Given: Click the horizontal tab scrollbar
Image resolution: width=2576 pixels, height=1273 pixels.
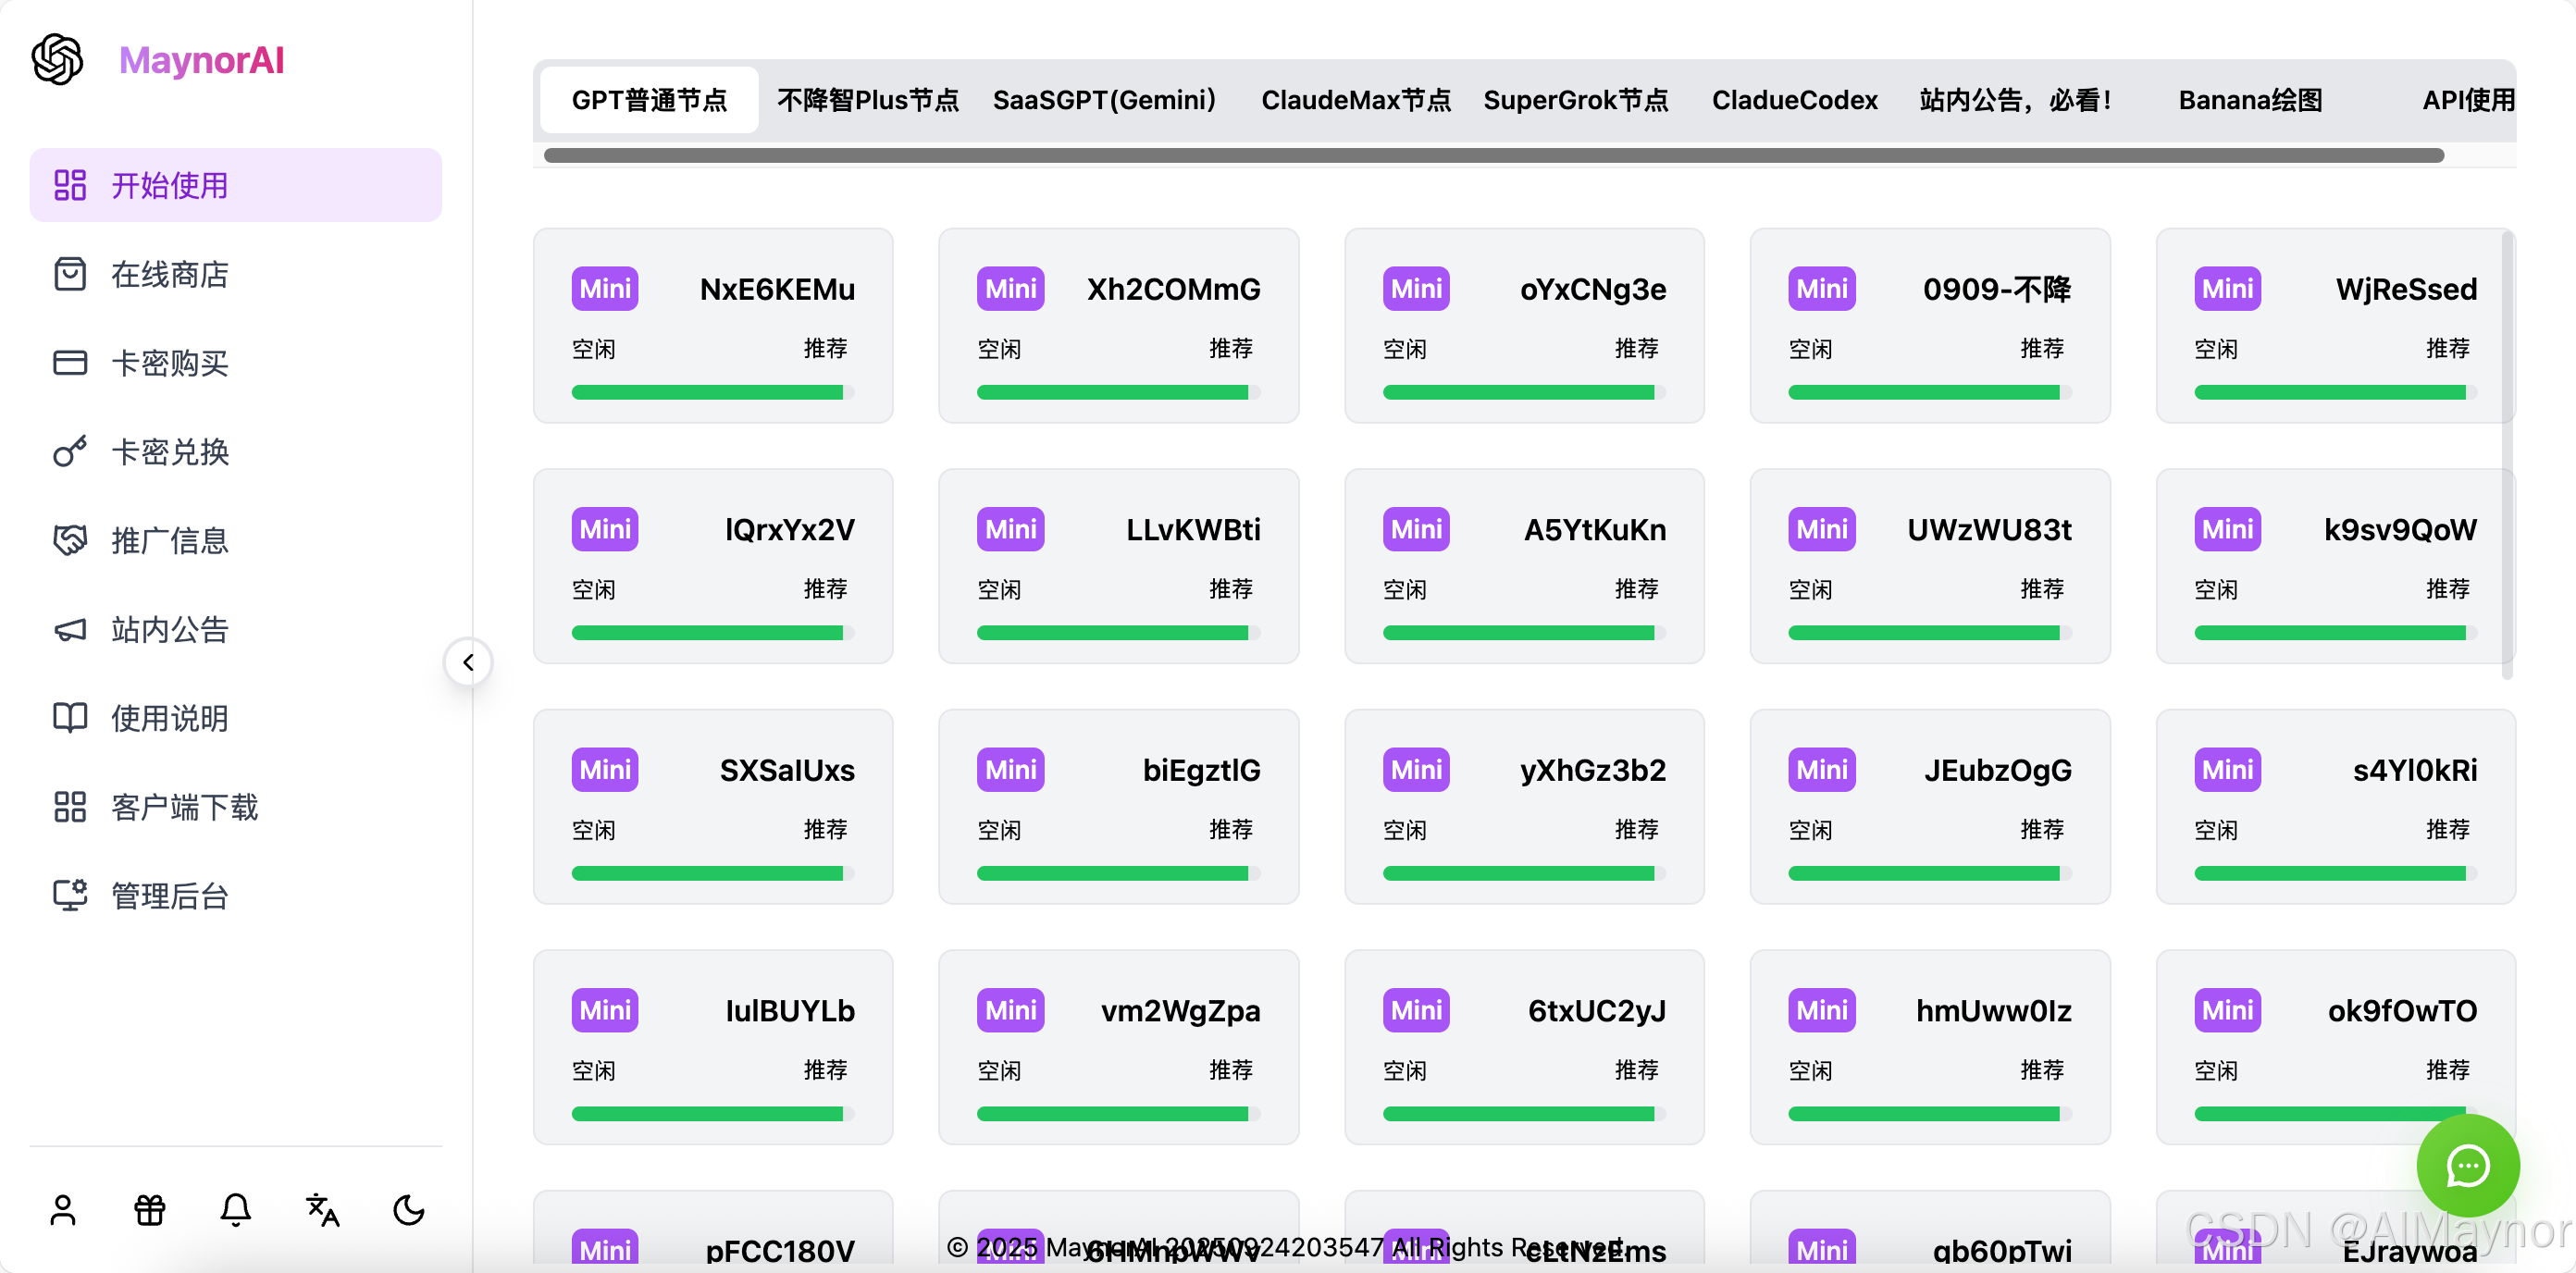Looking at the screenshot, I should 1493,155.
